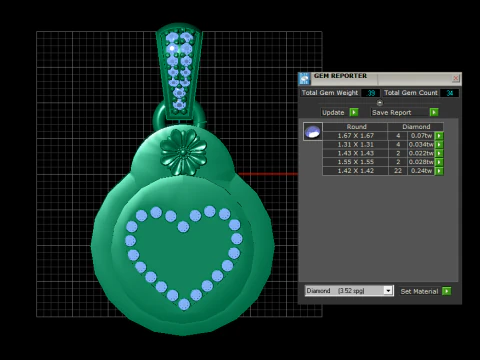This screenshot has width=480, height=360.
Task: Select the 1.42 X 1.42 size cell
Action: [355, 171]
